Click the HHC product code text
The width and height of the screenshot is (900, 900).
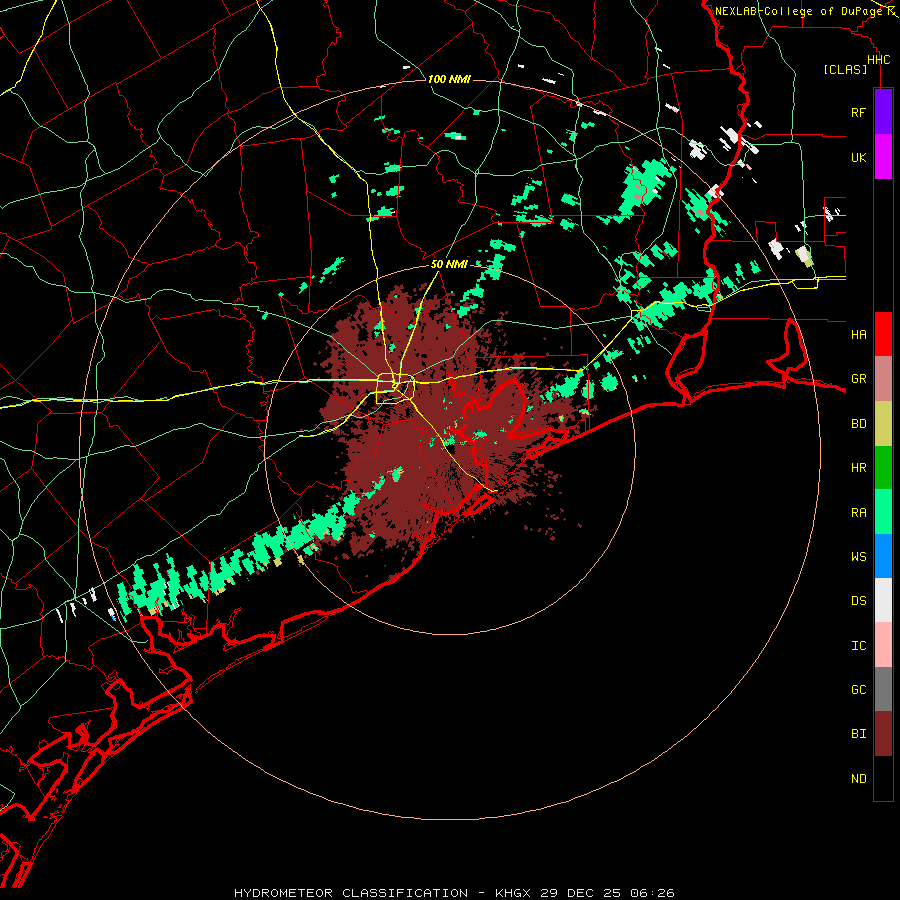click(x=879, y=60)
